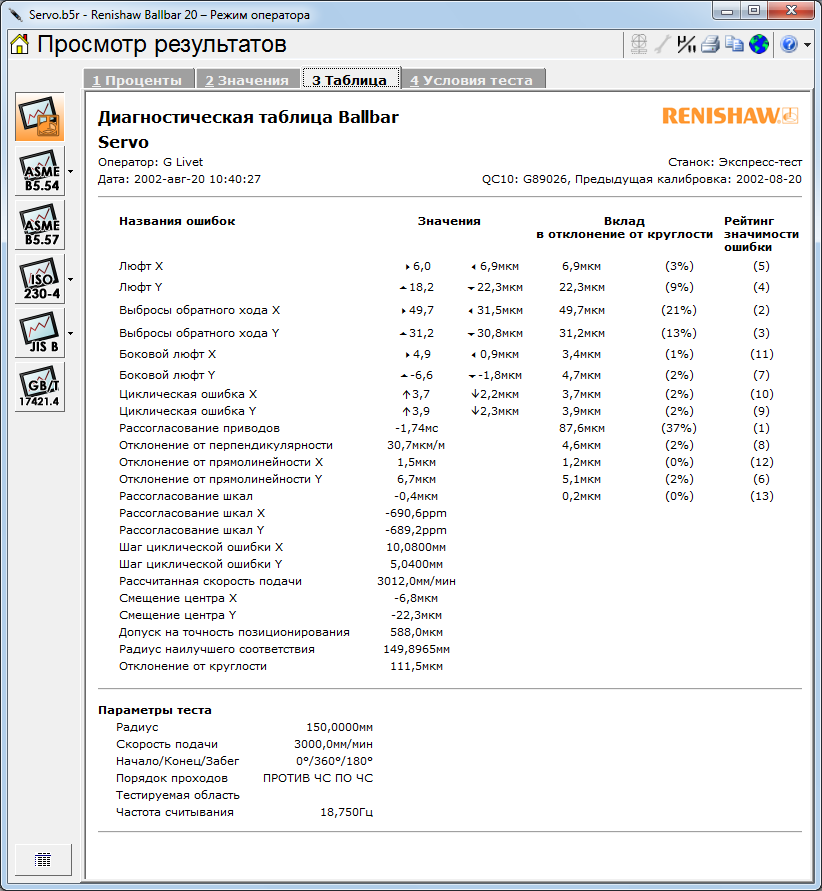Click Допуск на точность позиционирования label
The width and height of the screenshot is (822, 891).
[234, 632]
